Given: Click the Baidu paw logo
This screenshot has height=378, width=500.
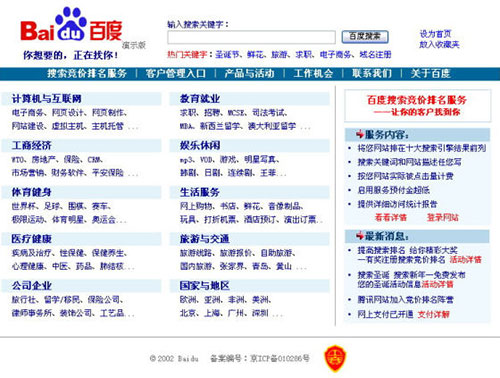Looking at the screenshot, I should tap(71, 24).
